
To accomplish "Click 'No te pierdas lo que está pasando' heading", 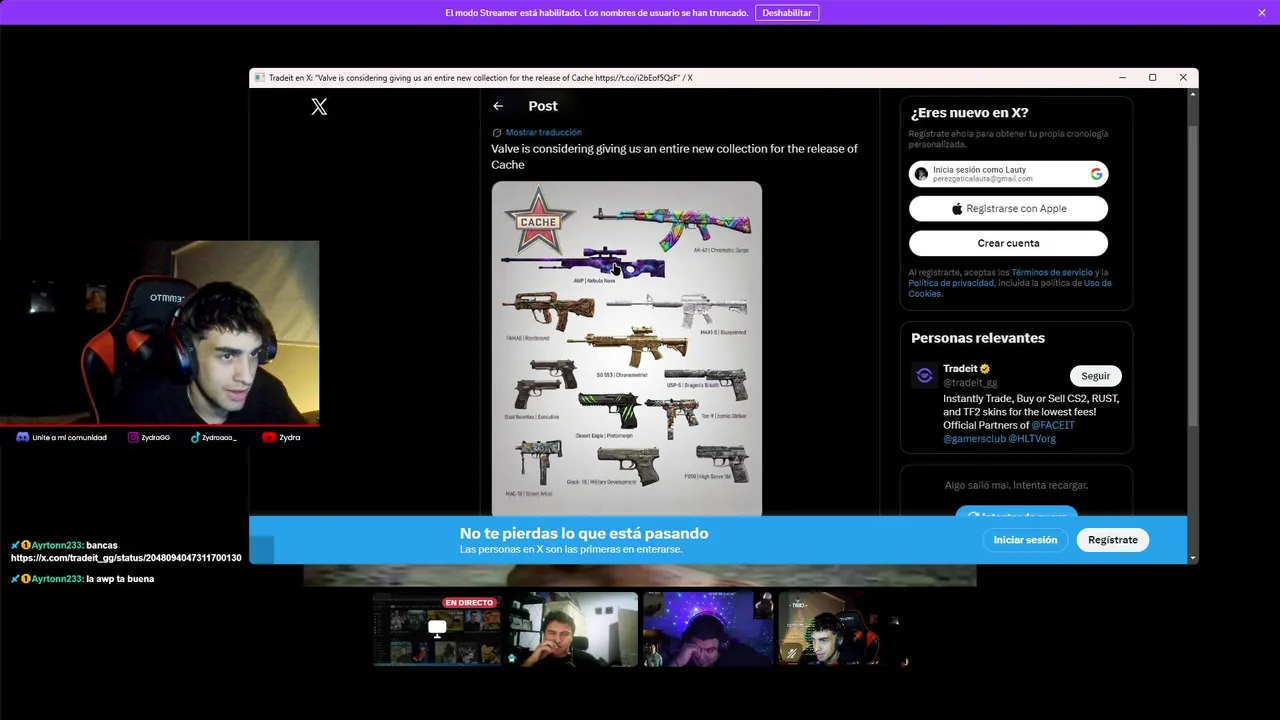I will pos(584,534).
